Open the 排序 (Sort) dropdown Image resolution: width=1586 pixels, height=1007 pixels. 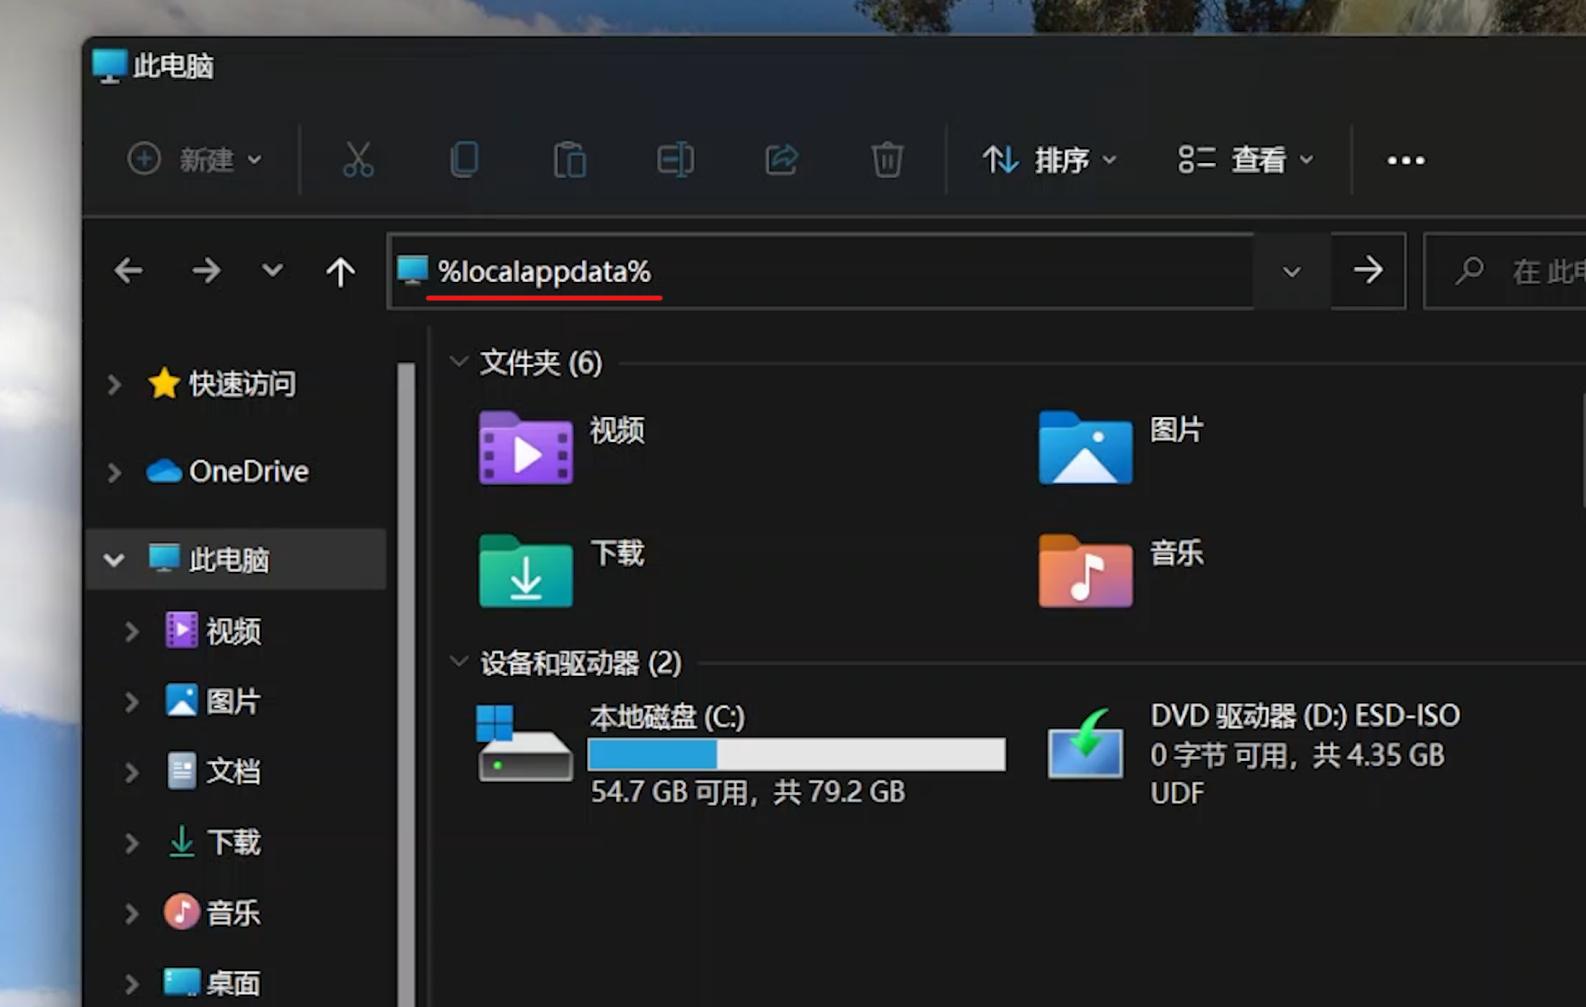pos(1049,159)
